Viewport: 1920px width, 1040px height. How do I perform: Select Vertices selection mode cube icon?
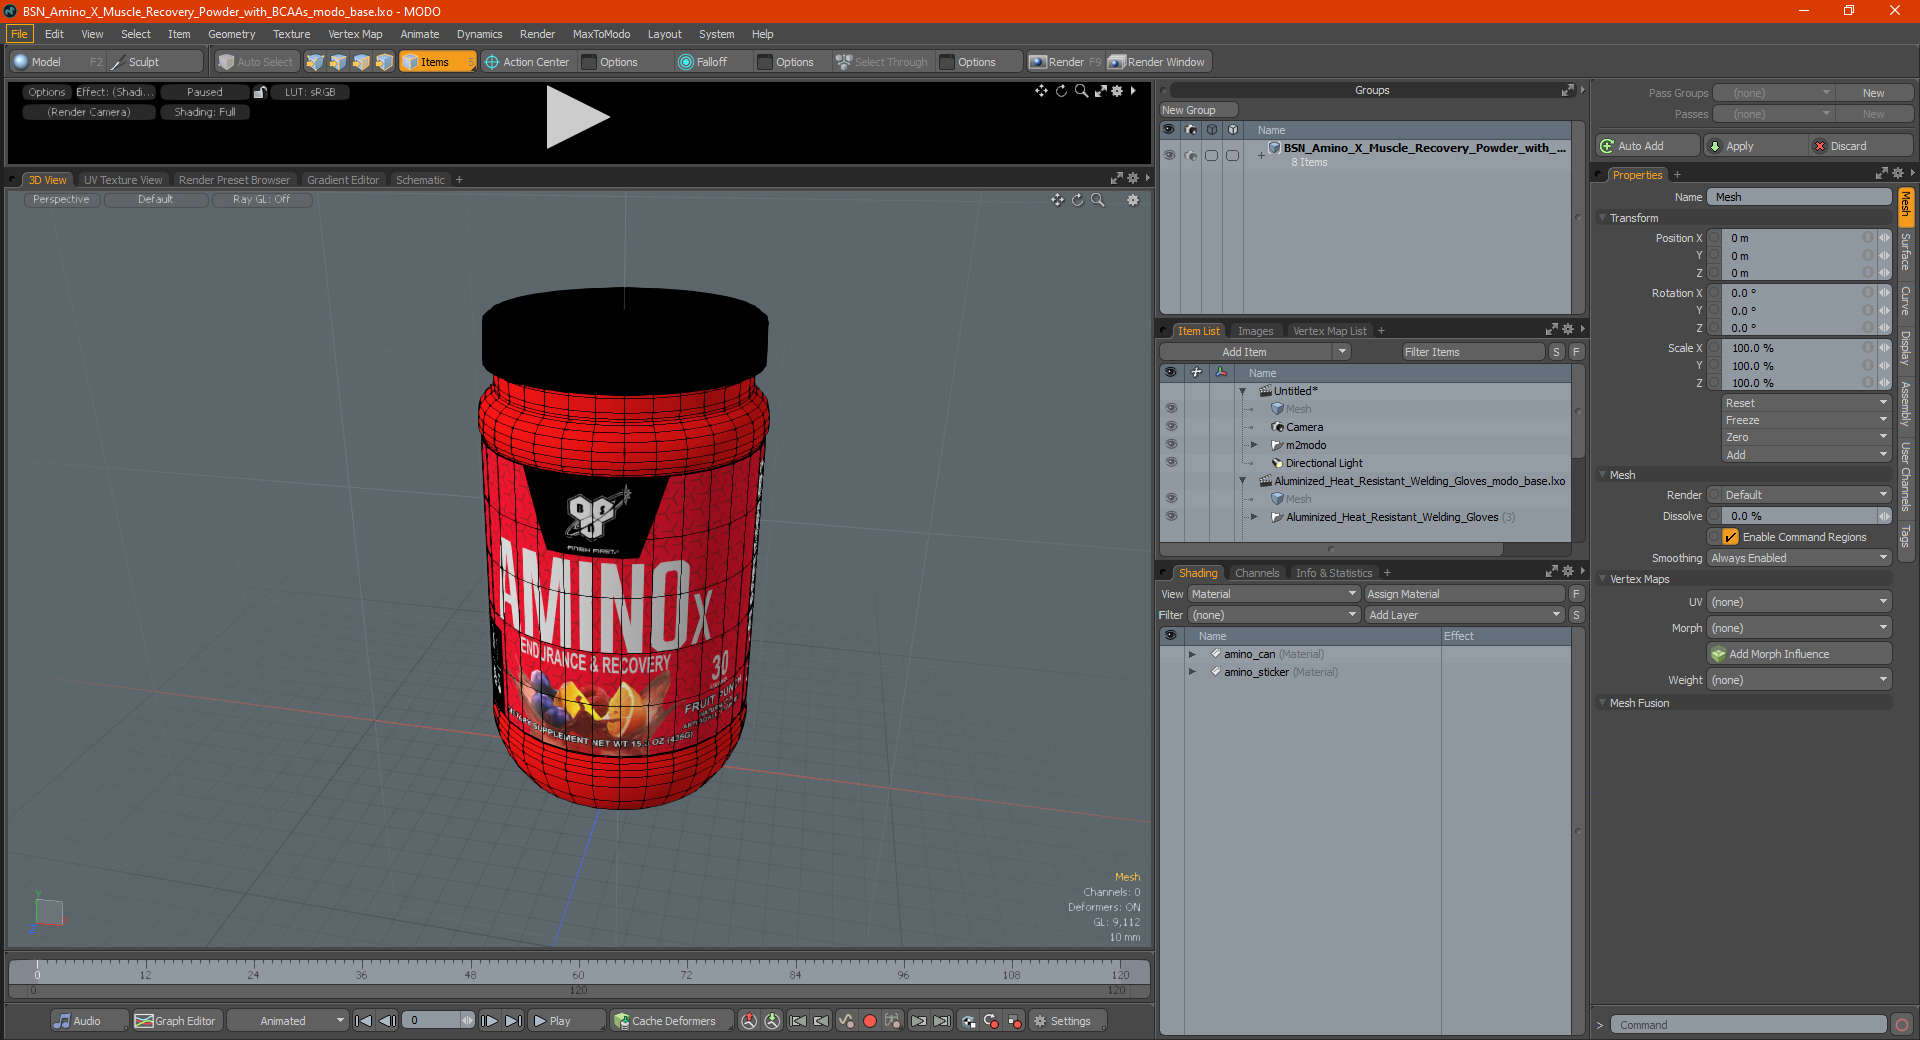point(315,62)
